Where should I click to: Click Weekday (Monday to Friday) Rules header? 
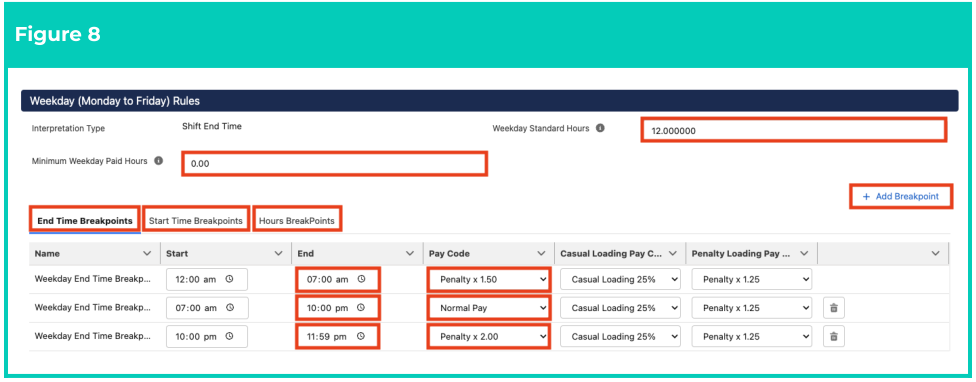[489, 100]
